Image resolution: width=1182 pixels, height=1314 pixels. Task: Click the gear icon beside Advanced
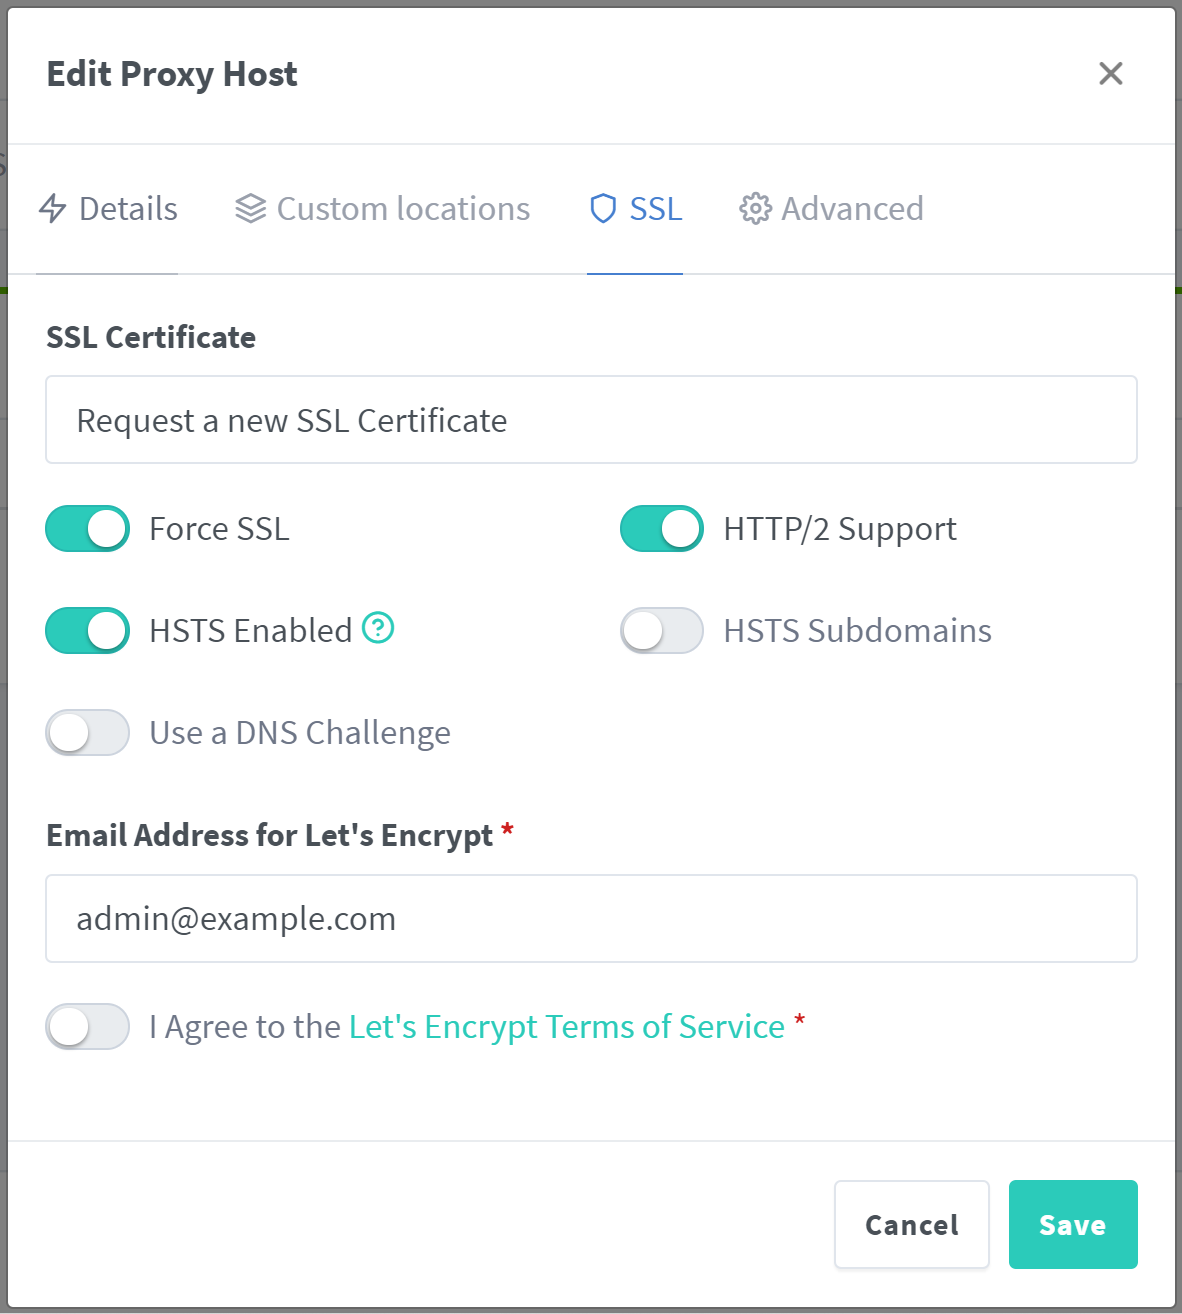point(755,208)
